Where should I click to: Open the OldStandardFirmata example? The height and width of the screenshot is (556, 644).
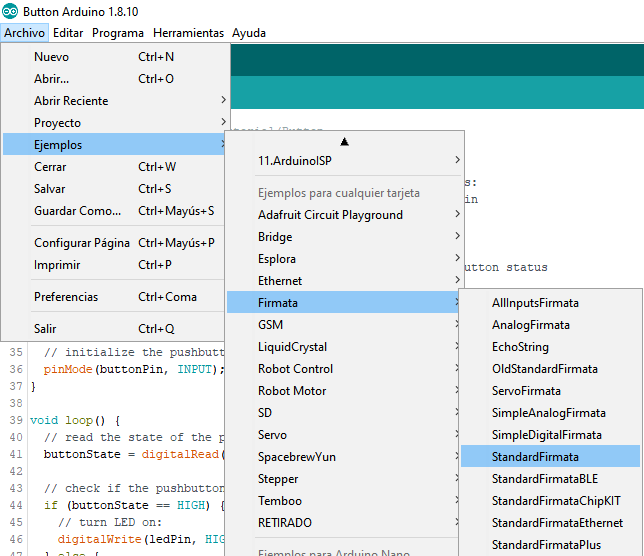coord(550,369)
